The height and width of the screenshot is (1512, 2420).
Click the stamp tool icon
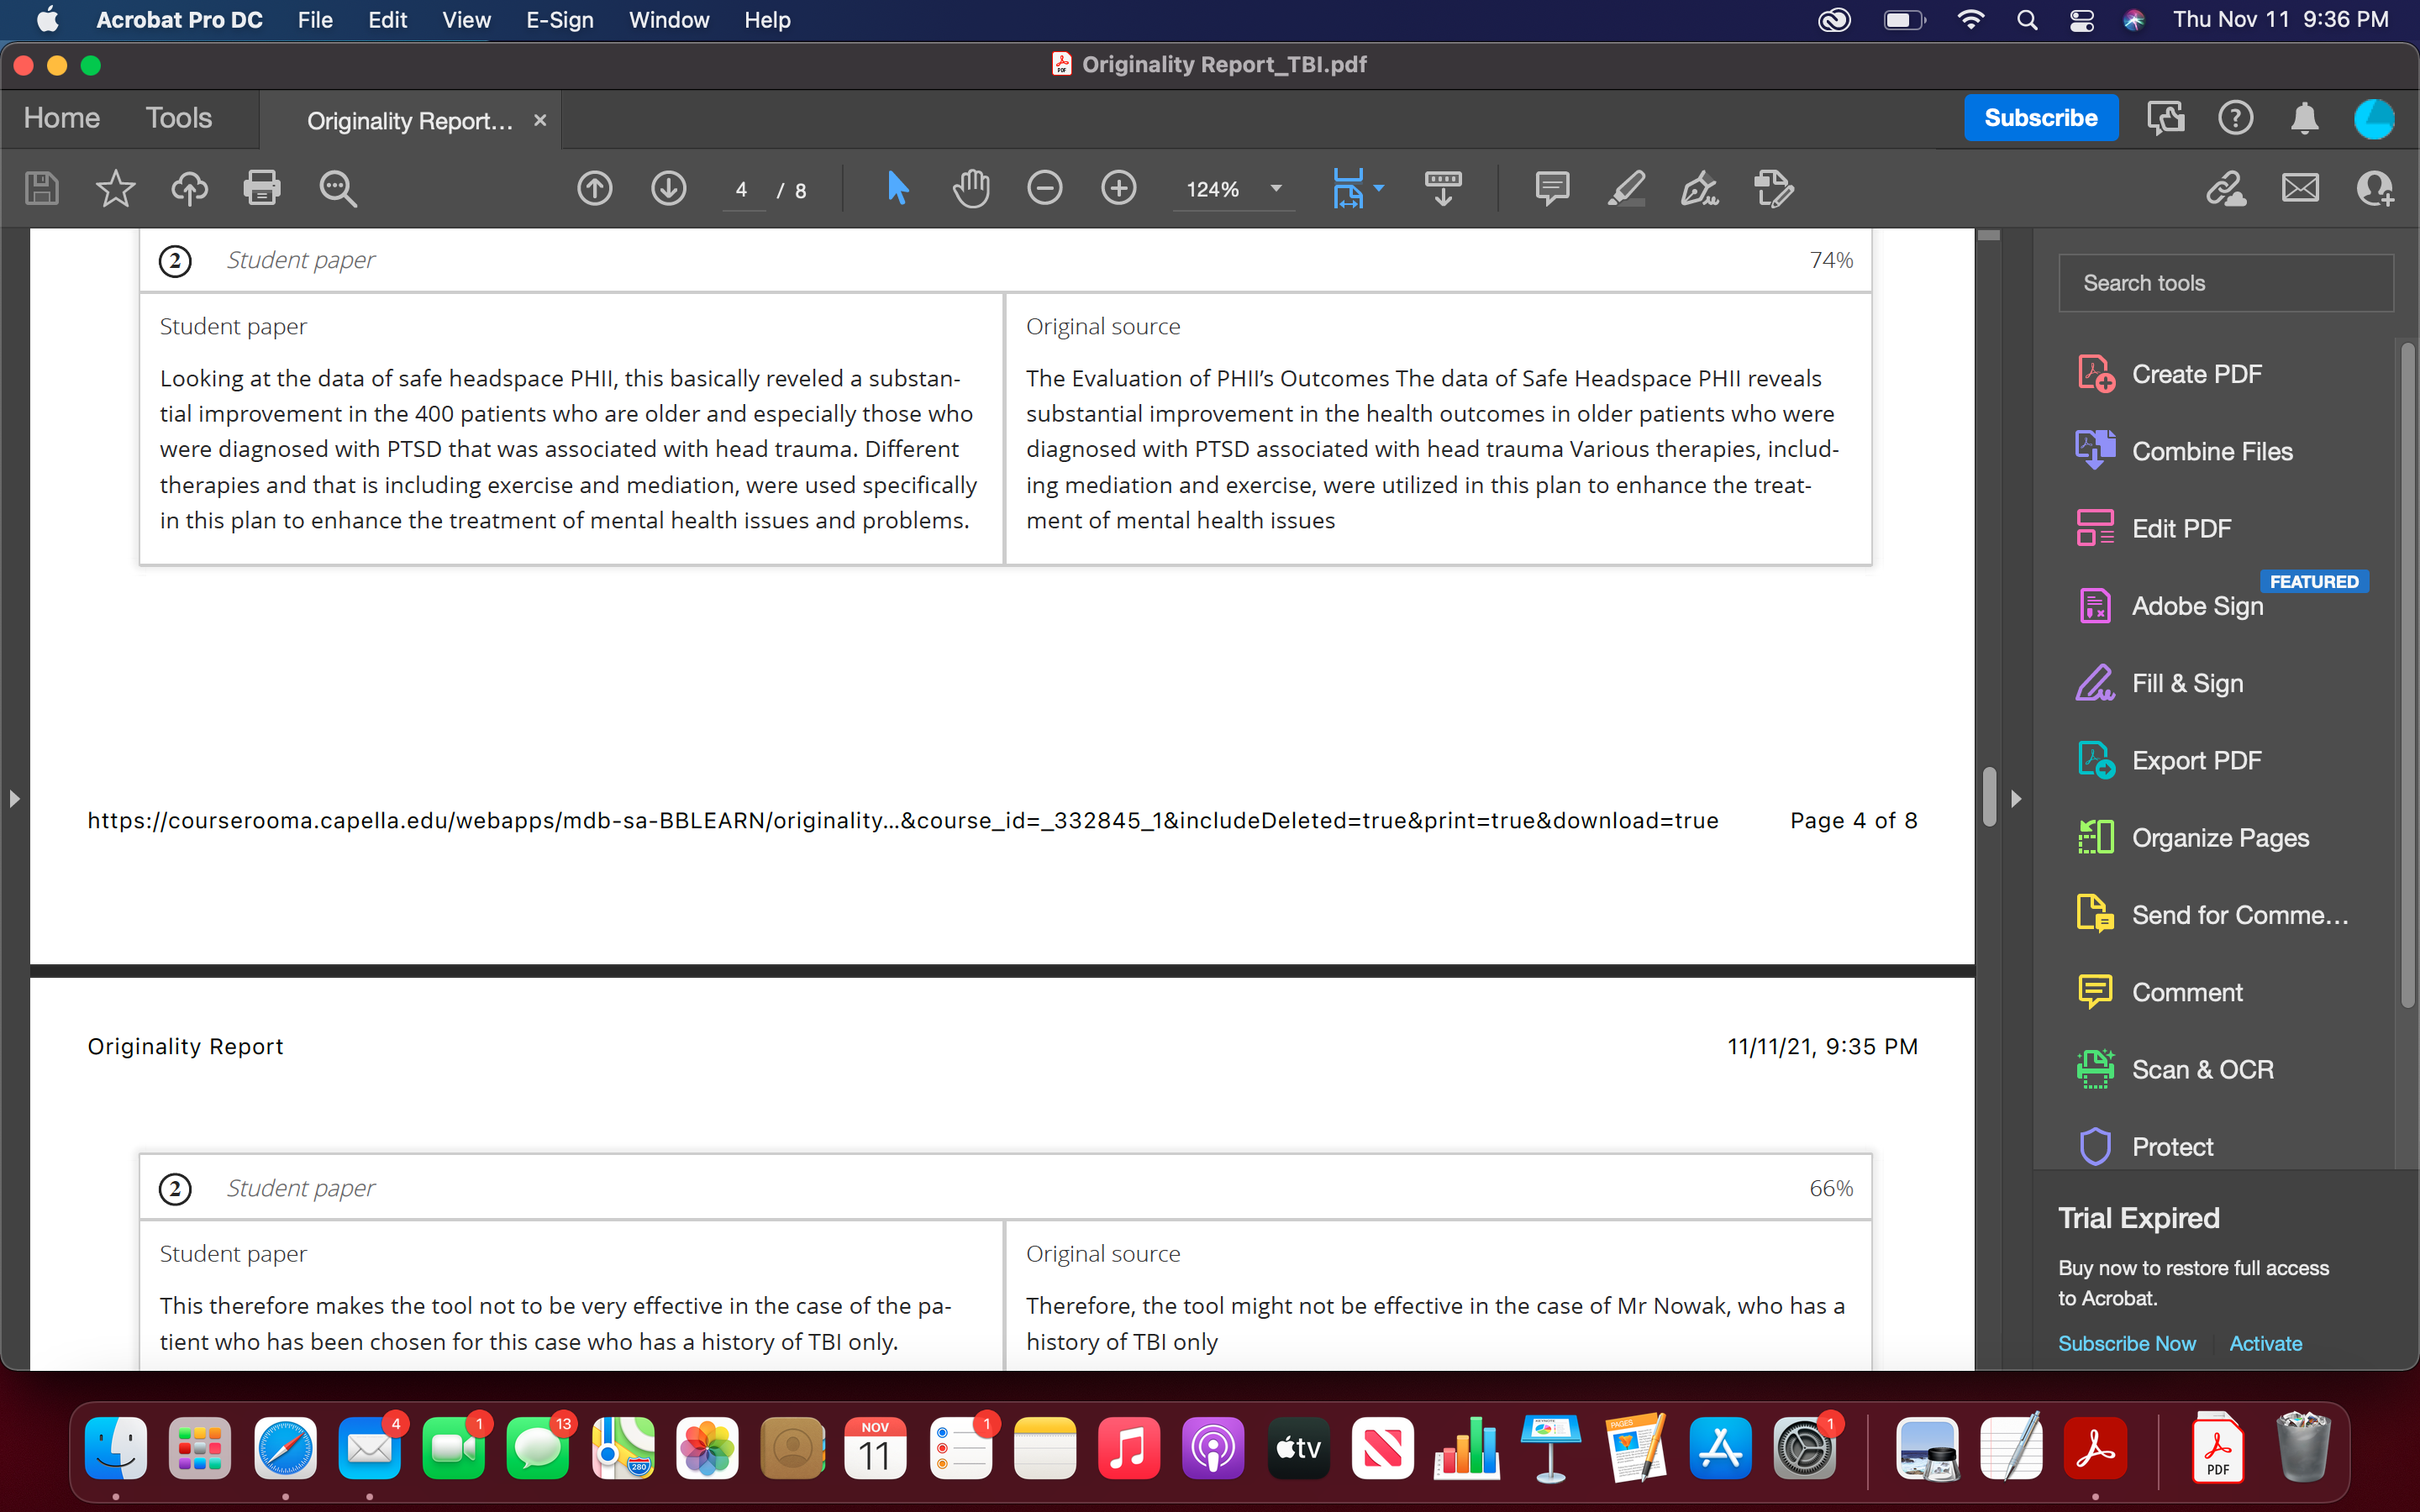1774,188
